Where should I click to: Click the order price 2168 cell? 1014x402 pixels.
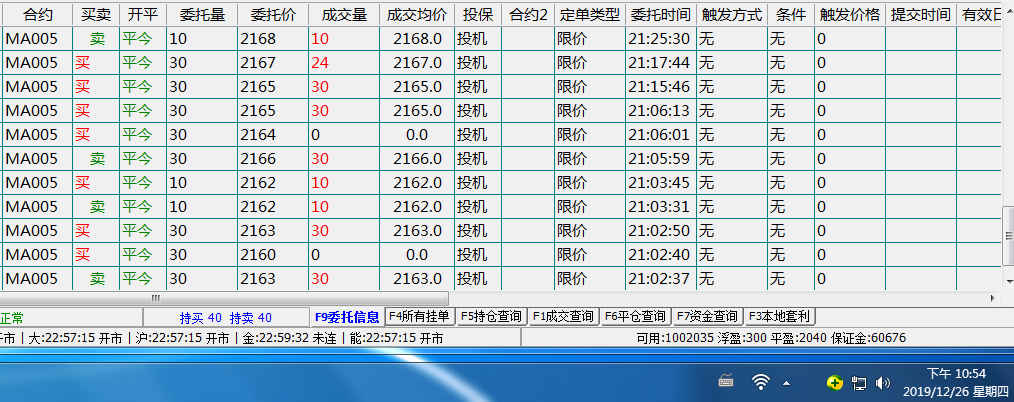(x=273, y=39)
